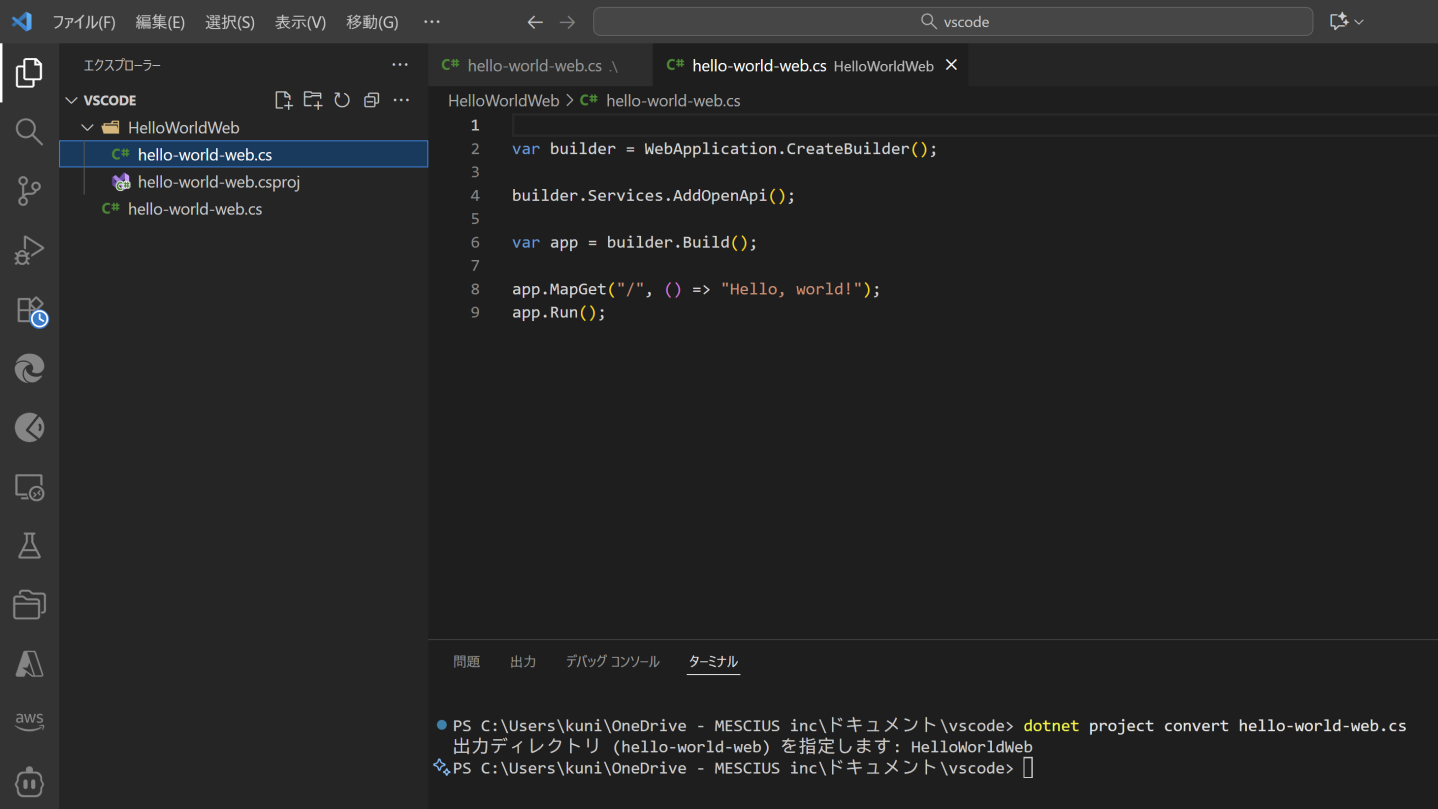Image resolution: width=1438 pixels, height=809 pixels.
Task: Open the Copilot chat dropdown arrow
Action: (x=1359, y=22)
